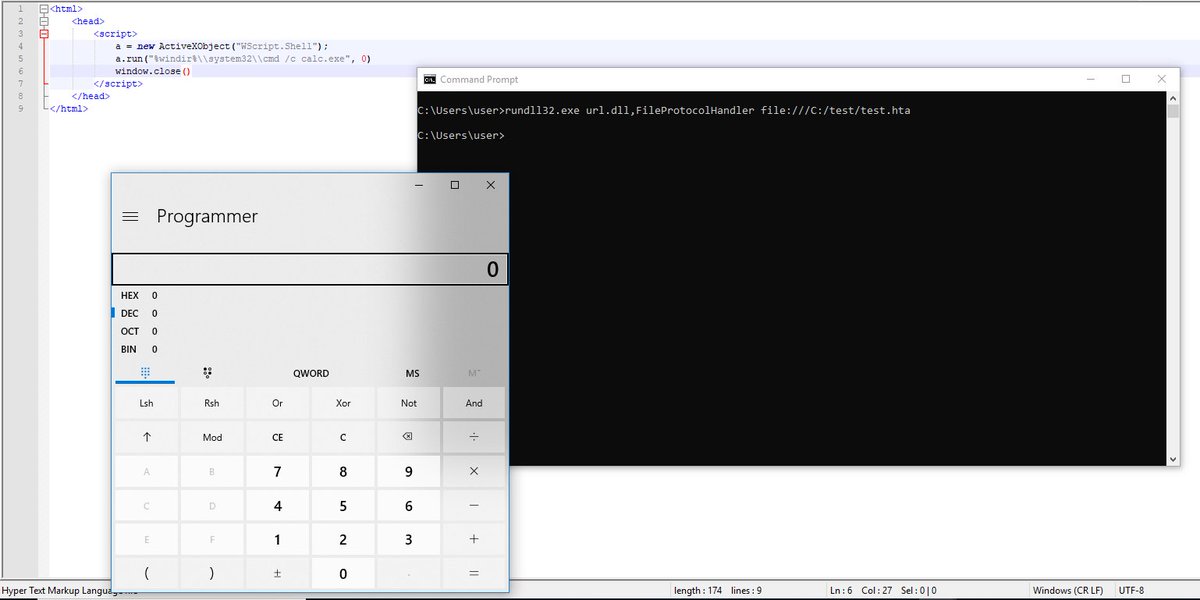Click the open parenthesis key
This screenshot has height=600, width=1200.
click(x=146, y=574)
